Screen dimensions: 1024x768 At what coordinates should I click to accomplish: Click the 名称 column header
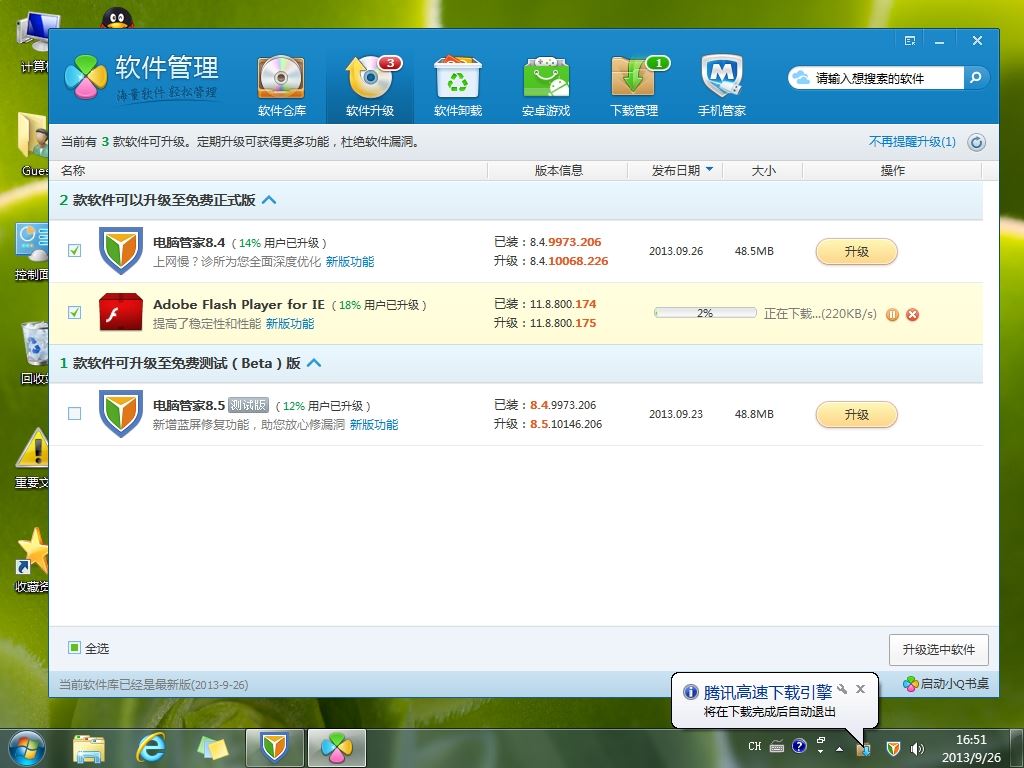[x=72, y=170]
